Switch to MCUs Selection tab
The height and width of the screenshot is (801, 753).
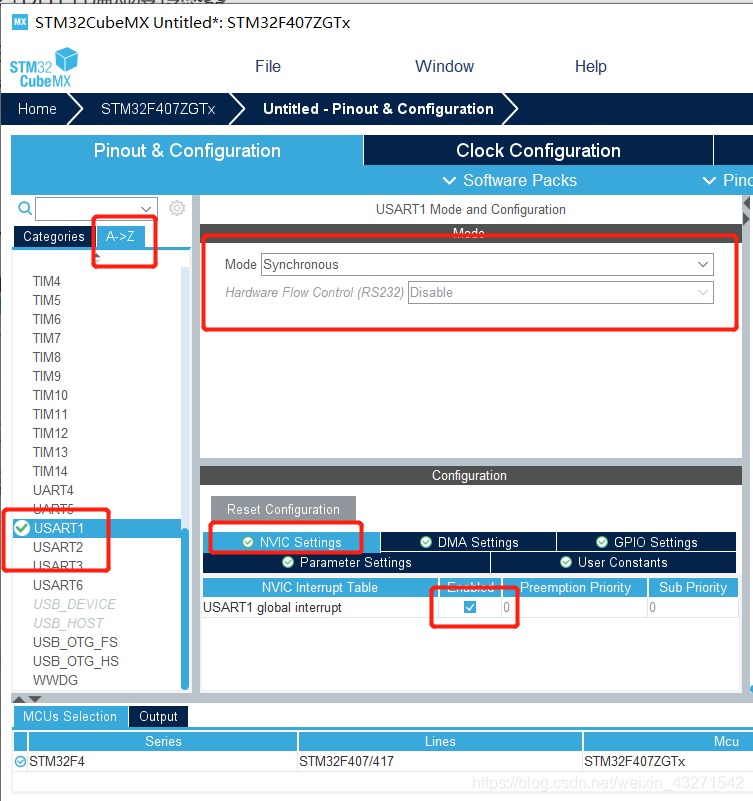(70, 716)
